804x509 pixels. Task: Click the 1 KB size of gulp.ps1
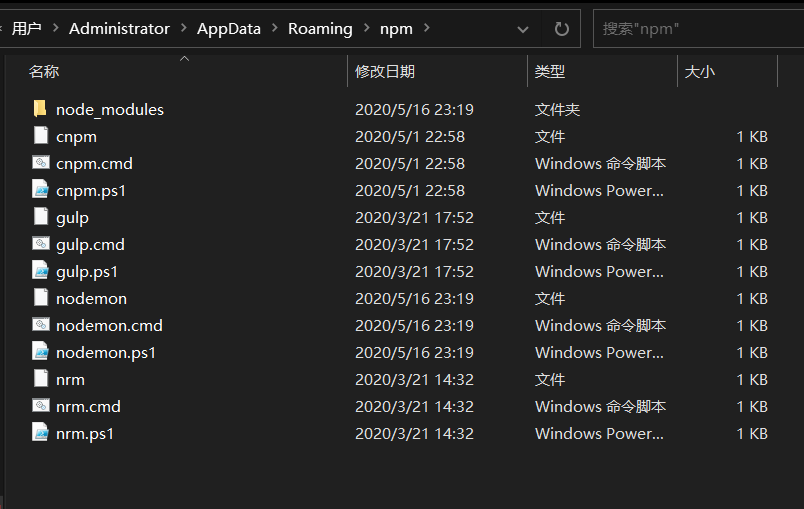(752, 272)
